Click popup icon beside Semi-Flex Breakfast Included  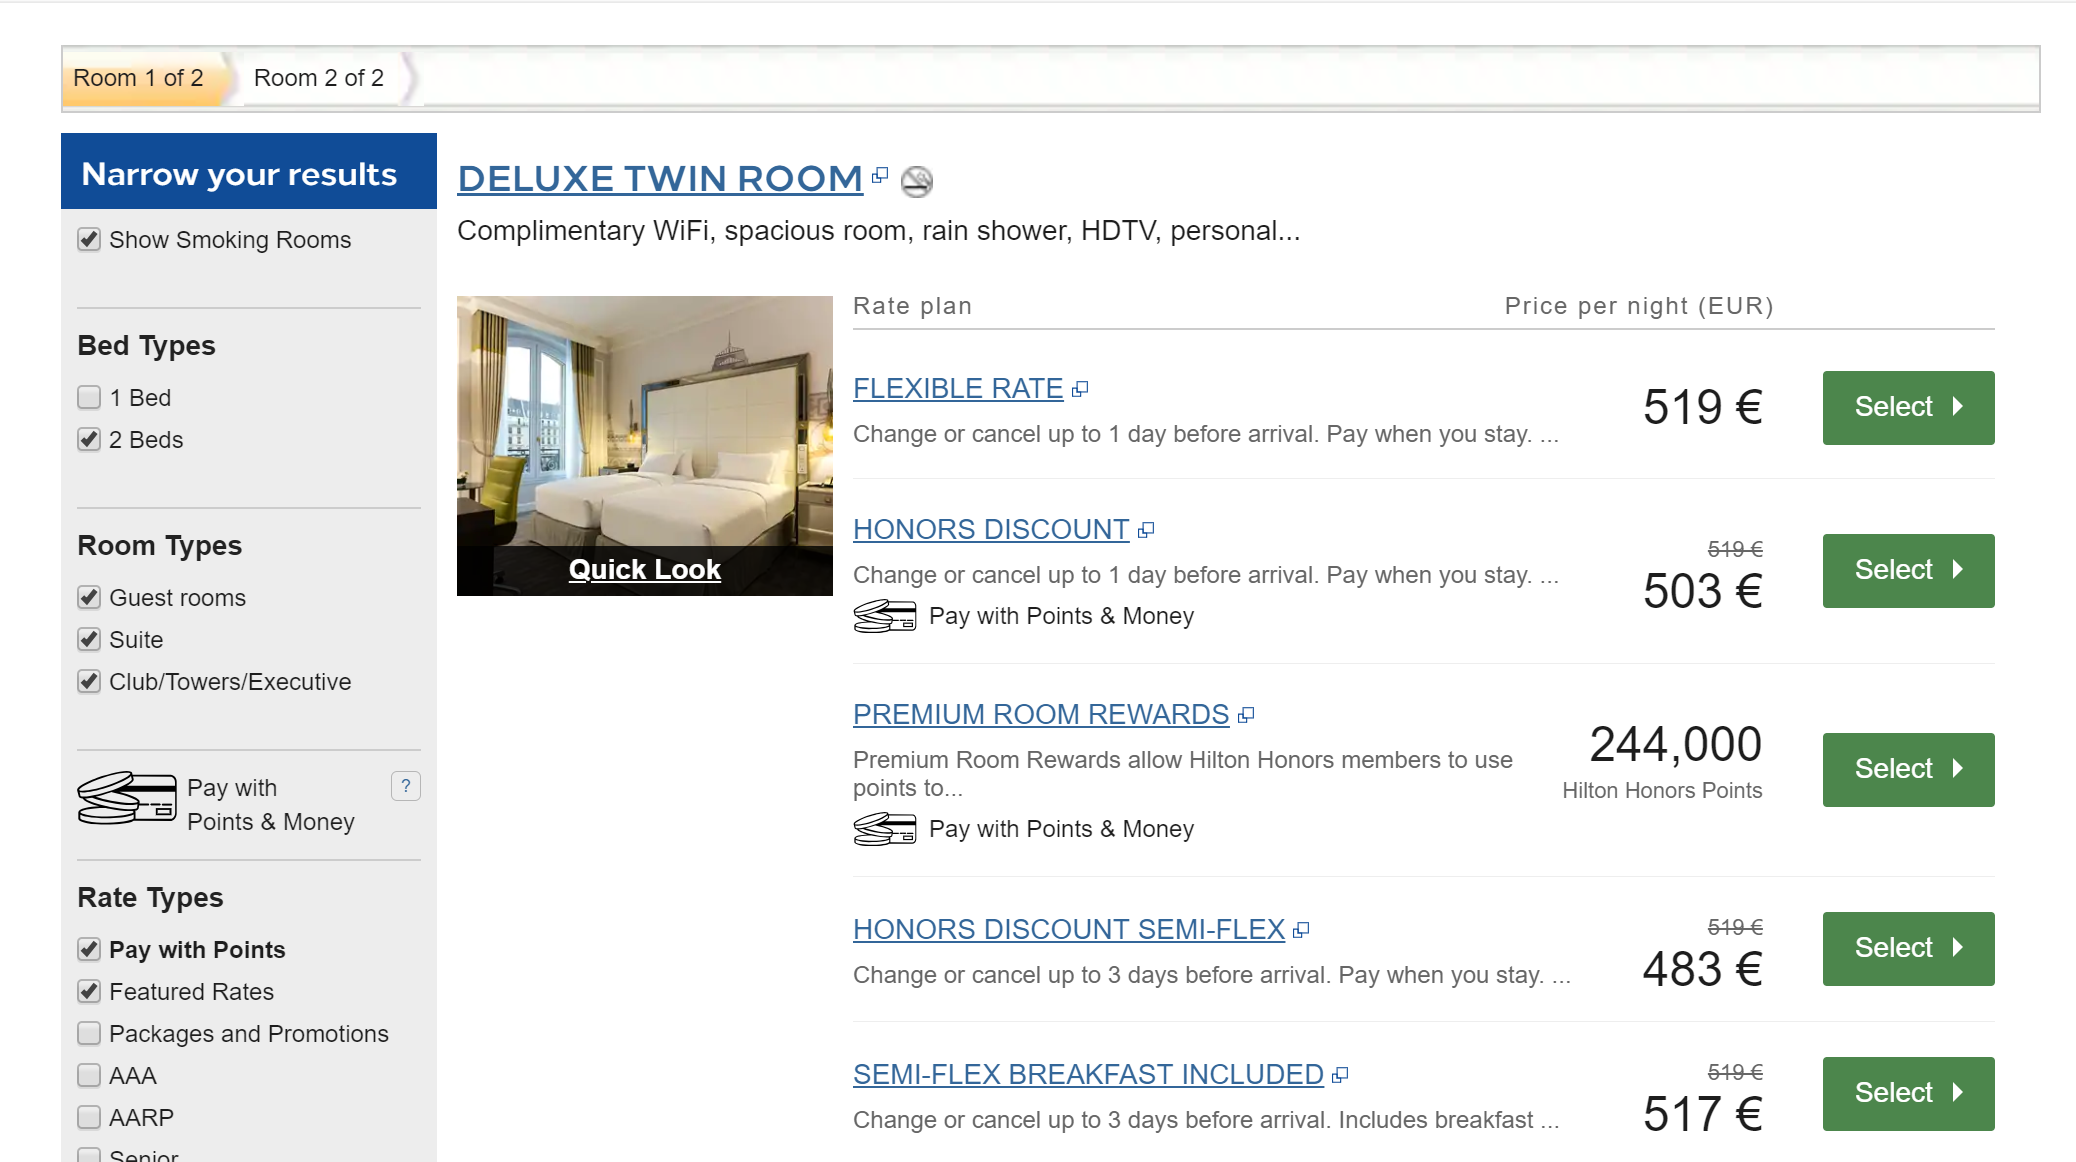pos(1340,1075)
